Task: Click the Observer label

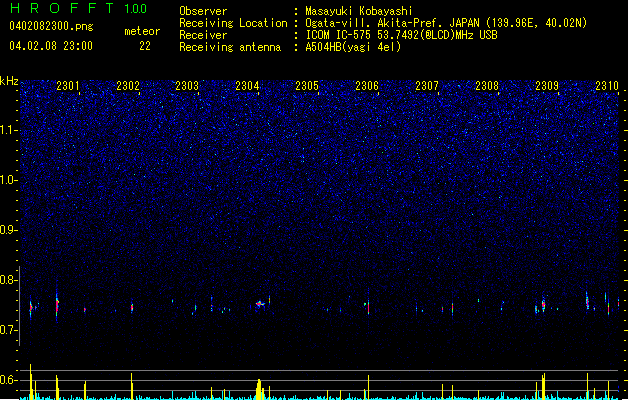Action: [203, 11]
